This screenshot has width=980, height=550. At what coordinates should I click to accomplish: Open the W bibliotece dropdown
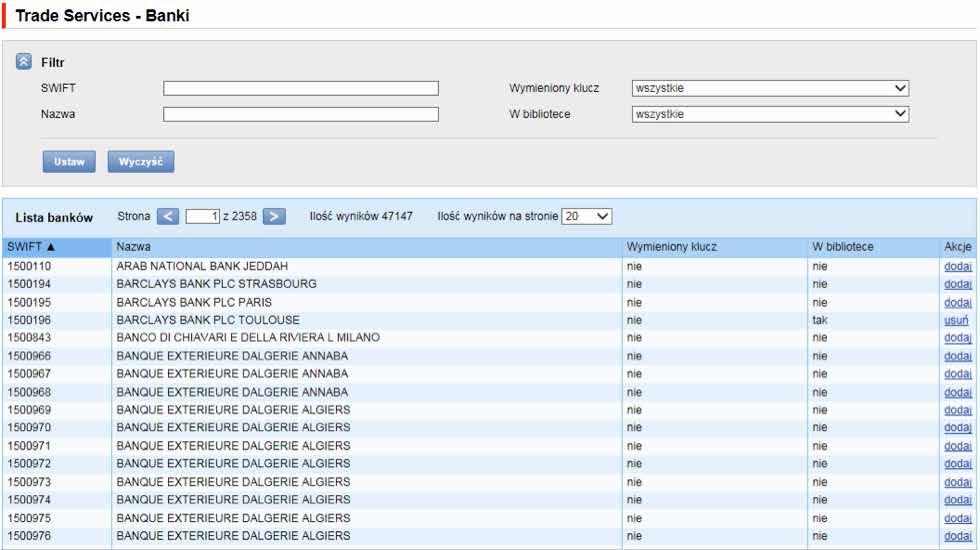click(770, 114)
